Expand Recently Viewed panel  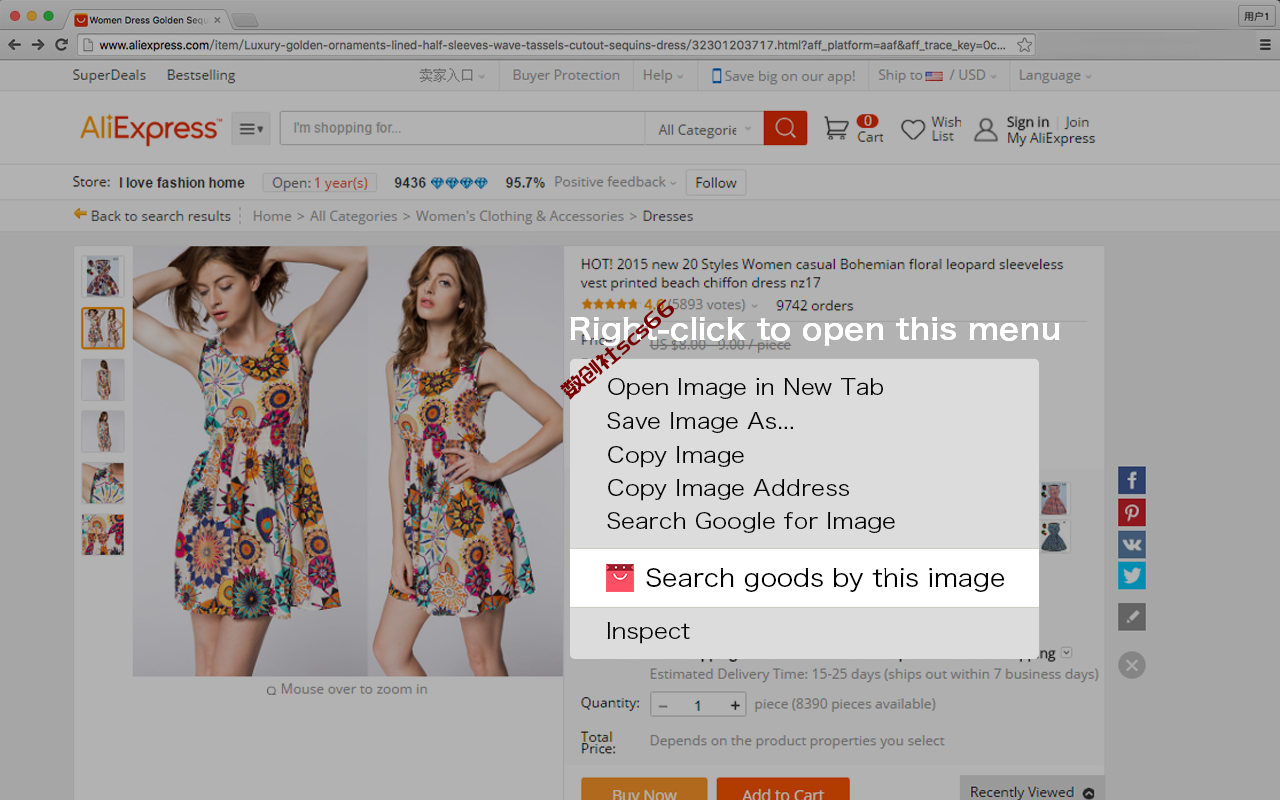[x=1032, y=791]
